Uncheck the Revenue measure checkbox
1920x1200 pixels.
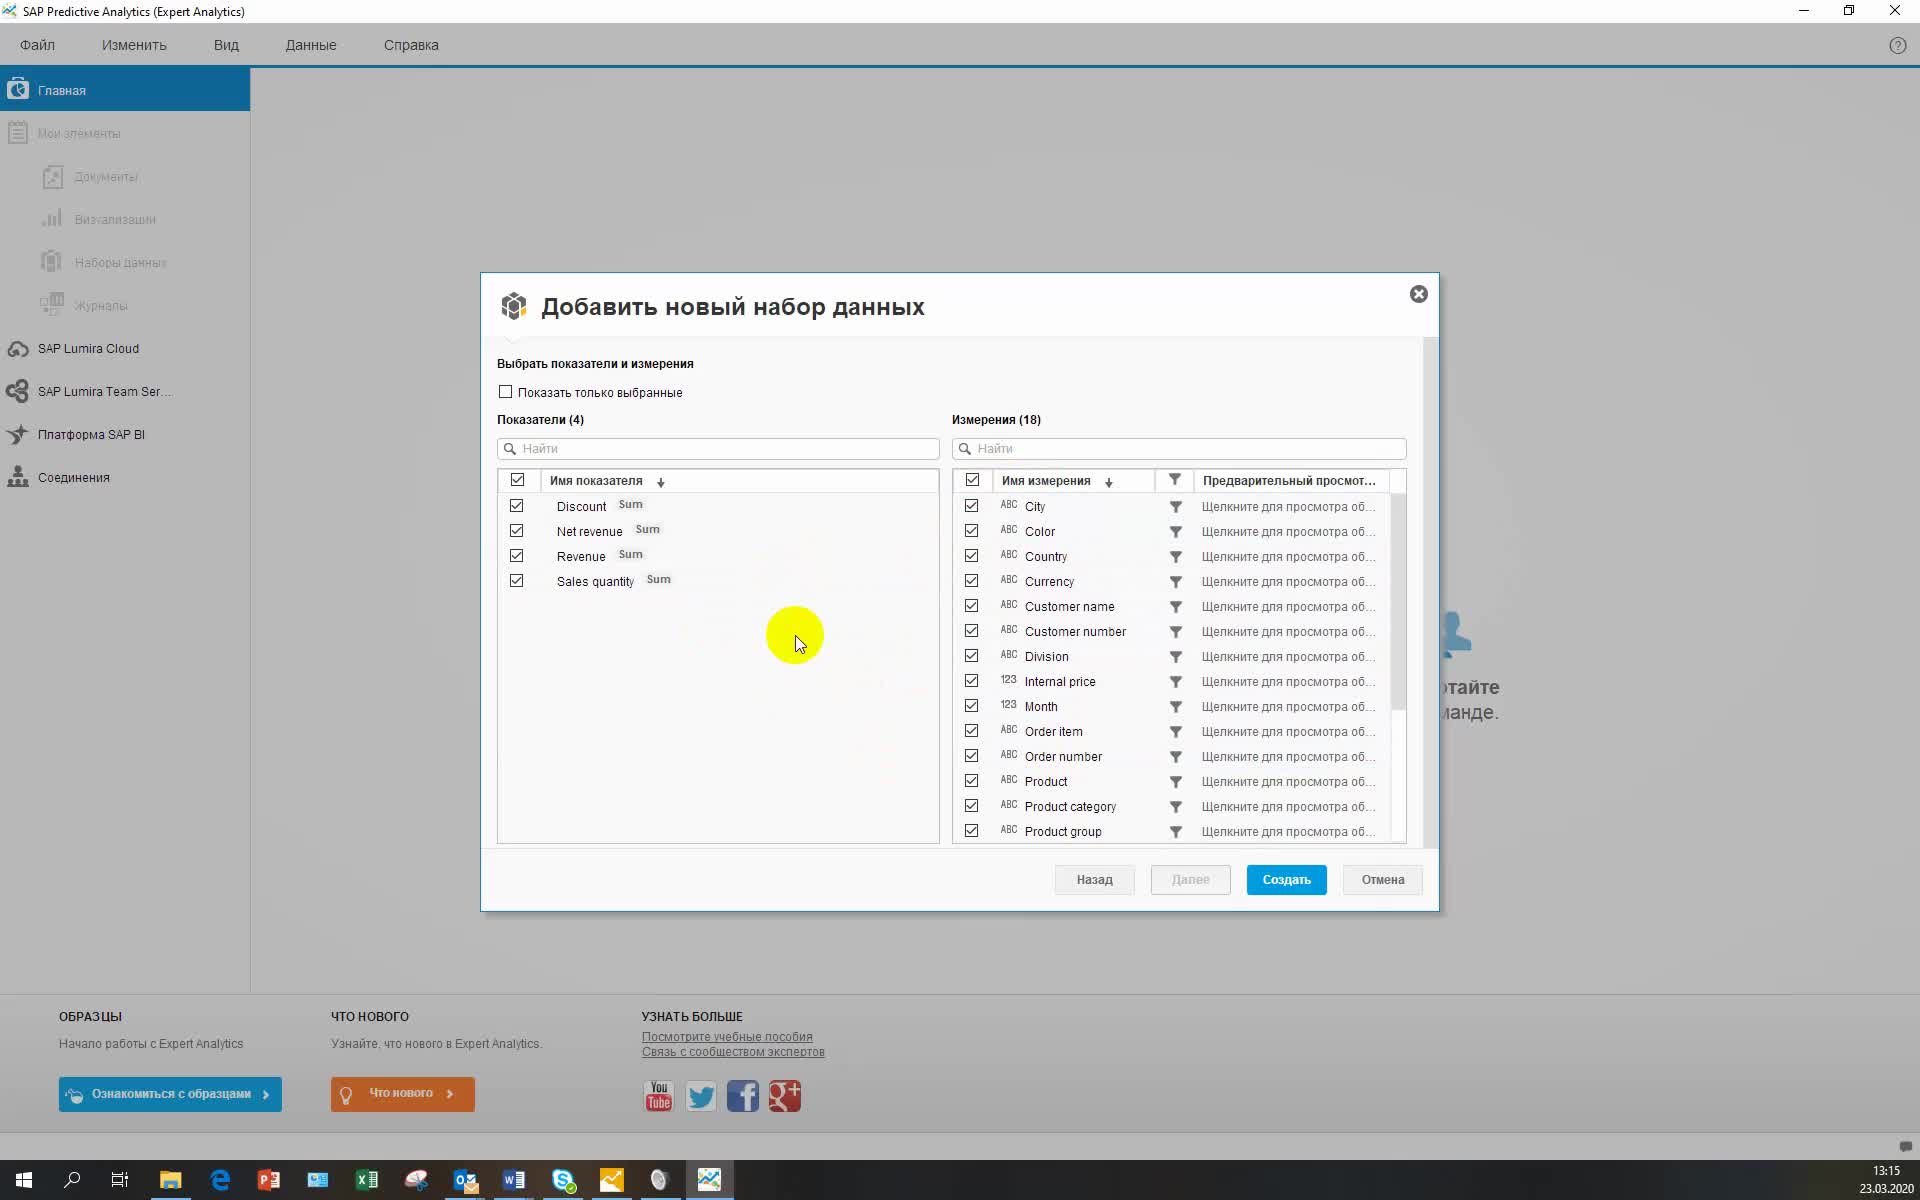click(x=516, y=556)
